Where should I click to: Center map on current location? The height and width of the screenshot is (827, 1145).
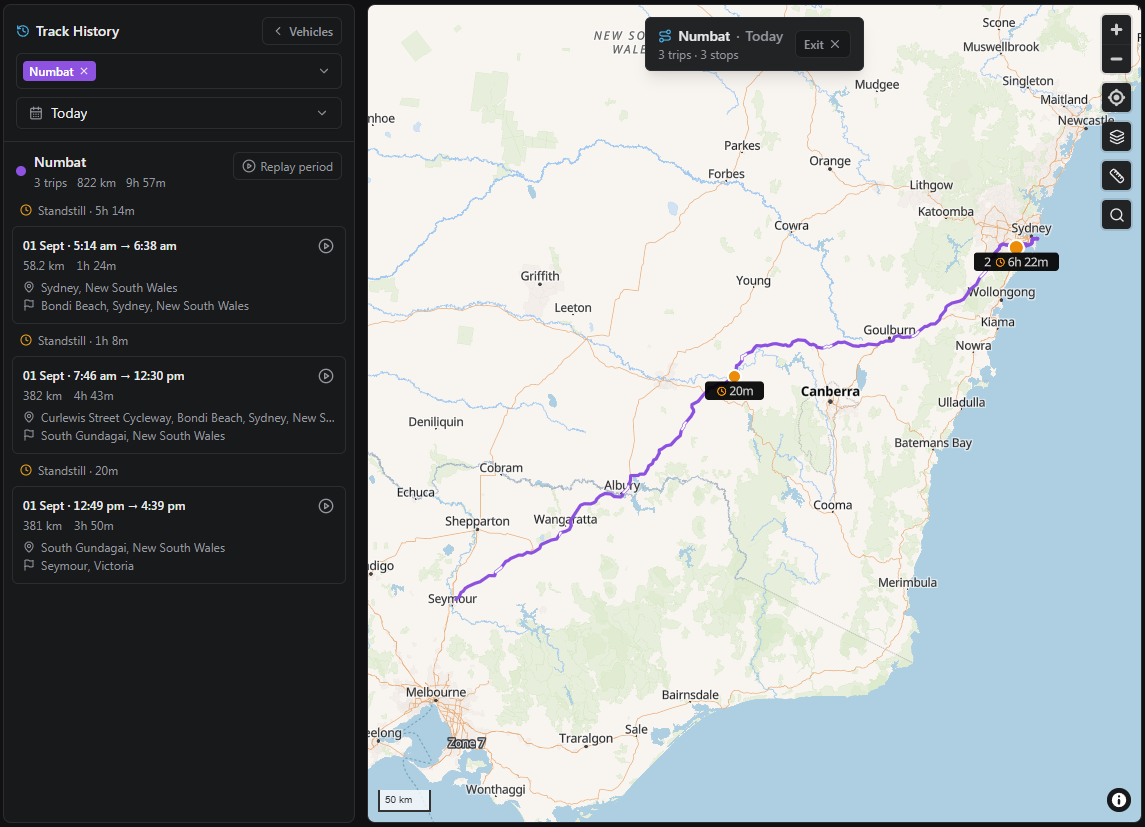coord(1116,98)
